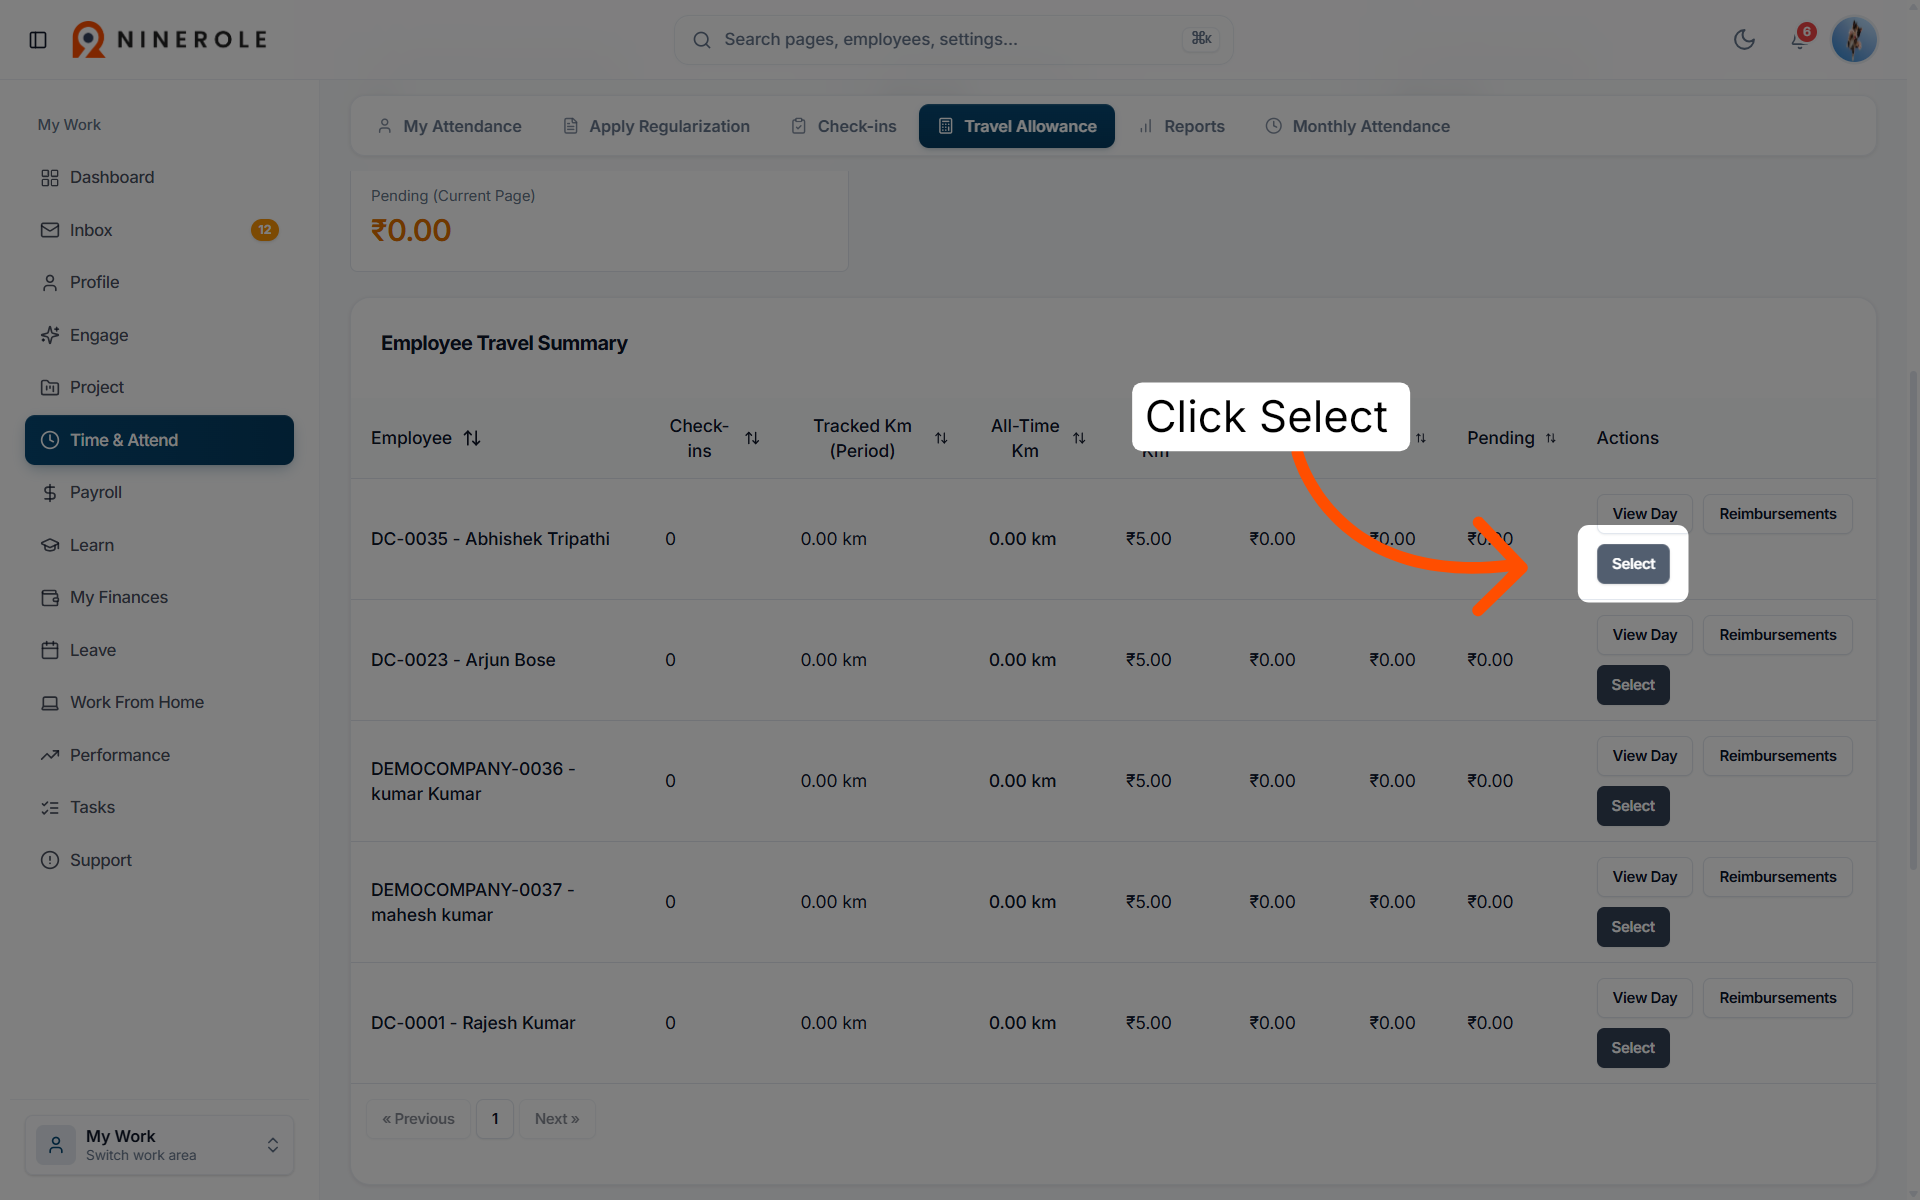Focus the search pages and employees field
Screen dimensions: 1920x1200
click(x=953, y=40)
